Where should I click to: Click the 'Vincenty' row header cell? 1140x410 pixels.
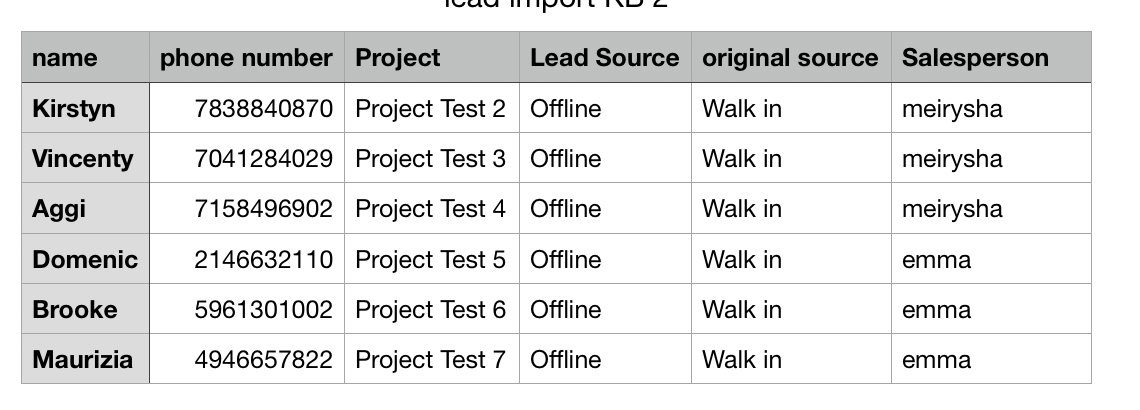(85, 158)
